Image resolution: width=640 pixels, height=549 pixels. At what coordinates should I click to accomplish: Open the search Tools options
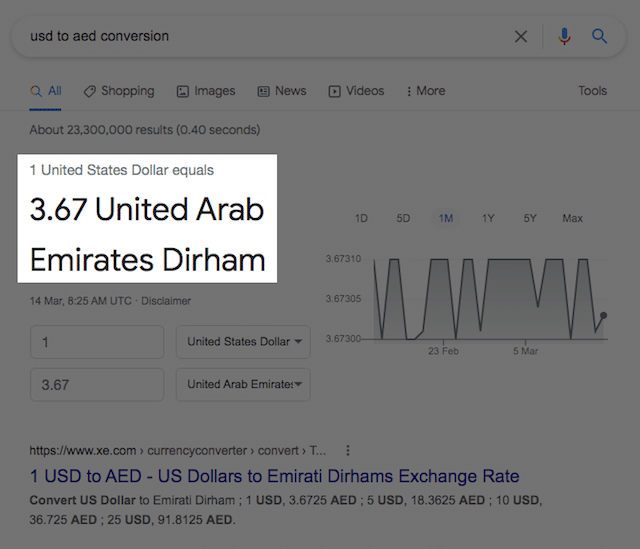pos(592,91)
